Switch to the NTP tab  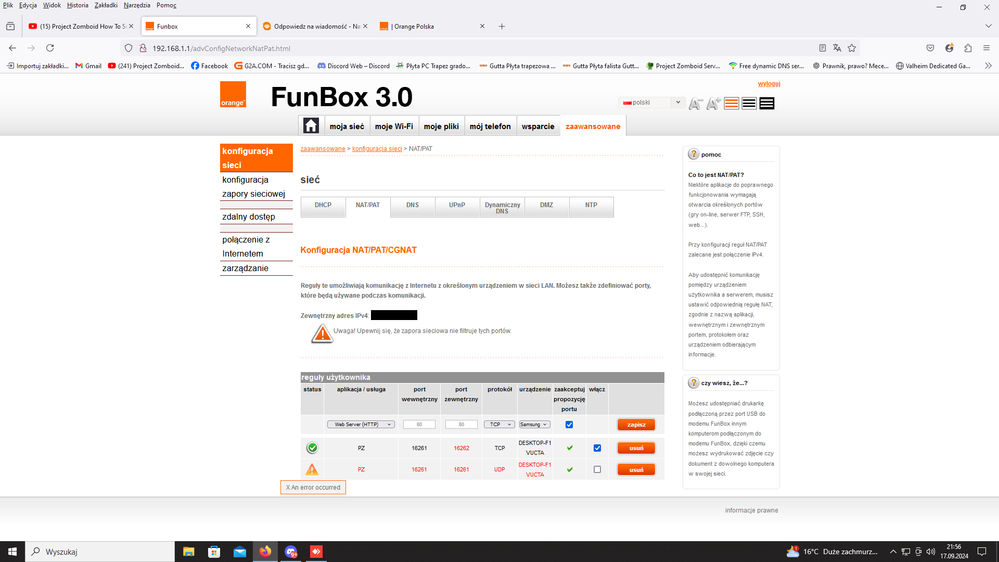(591, 206)
